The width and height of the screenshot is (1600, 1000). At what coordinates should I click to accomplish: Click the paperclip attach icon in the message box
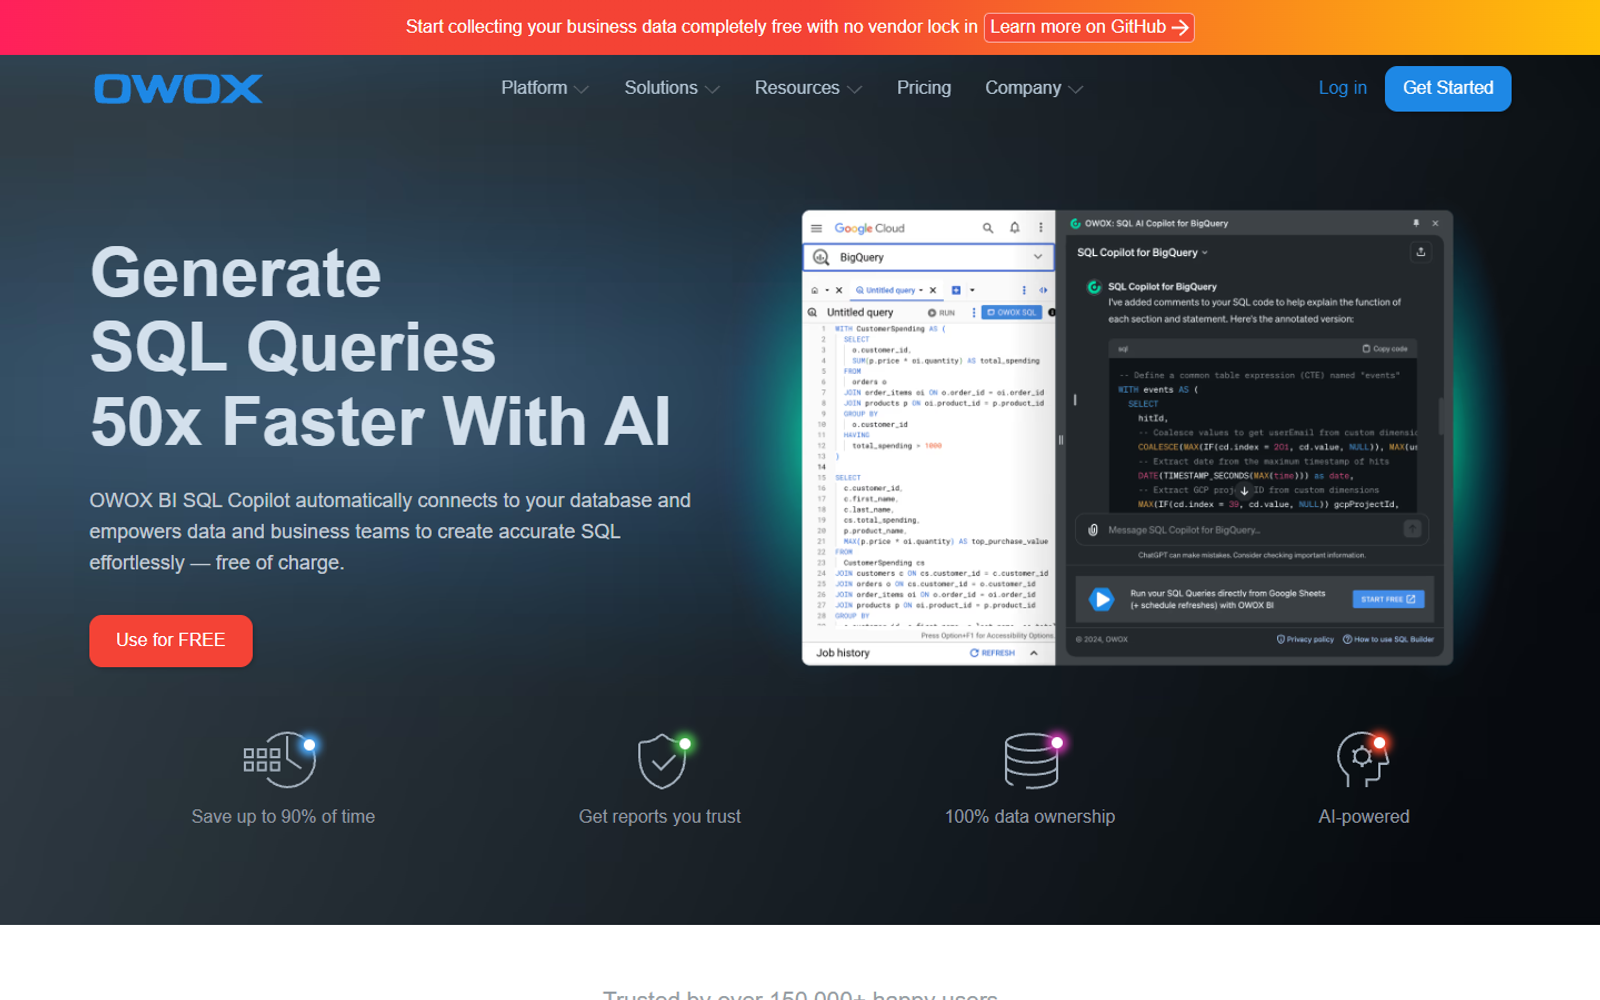1093,530
